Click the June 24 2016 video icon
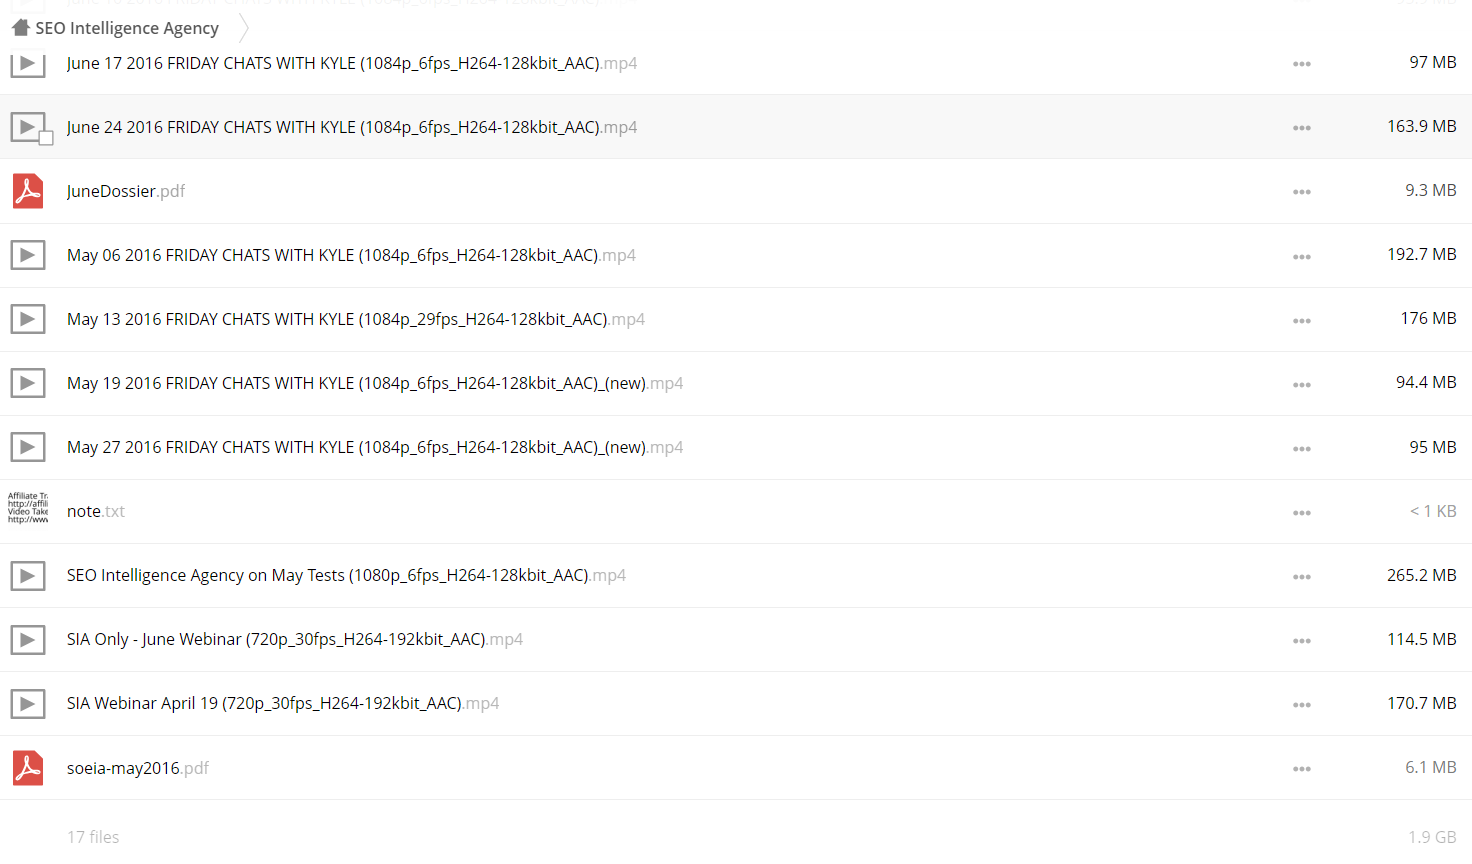This screenshot has width=1472, height=864. (28, 127)
